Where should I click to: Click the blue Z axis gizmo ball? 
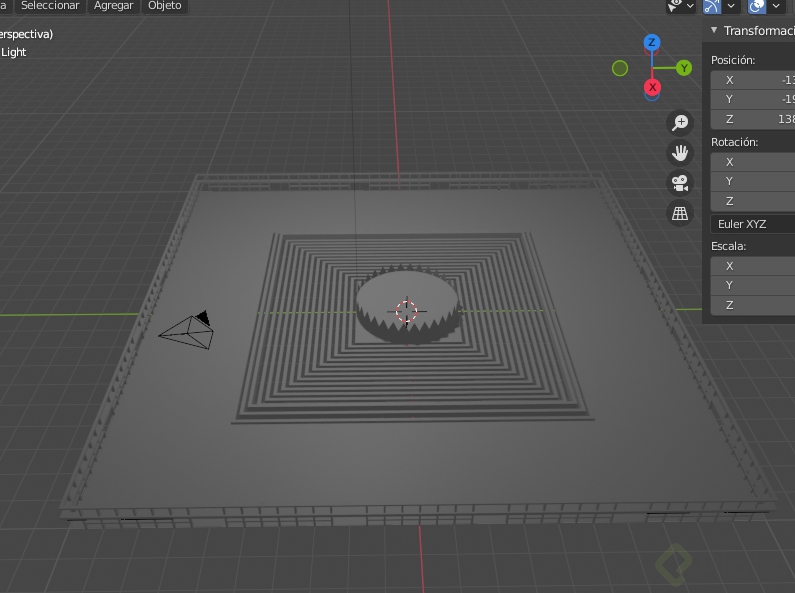[x=652, y=42]
